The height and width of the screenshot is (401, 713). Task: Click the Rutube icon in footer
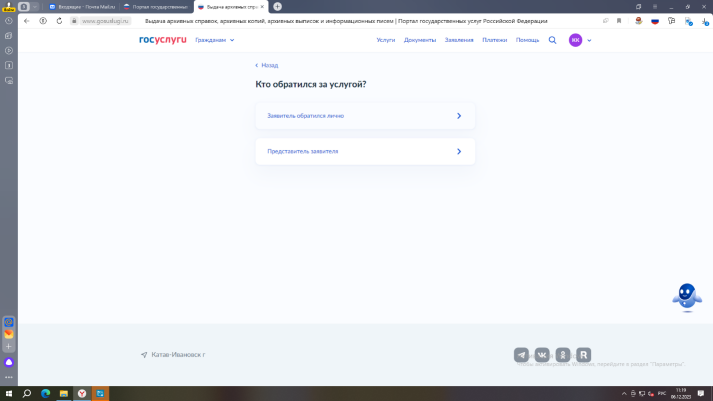click(x=584, y=354)
